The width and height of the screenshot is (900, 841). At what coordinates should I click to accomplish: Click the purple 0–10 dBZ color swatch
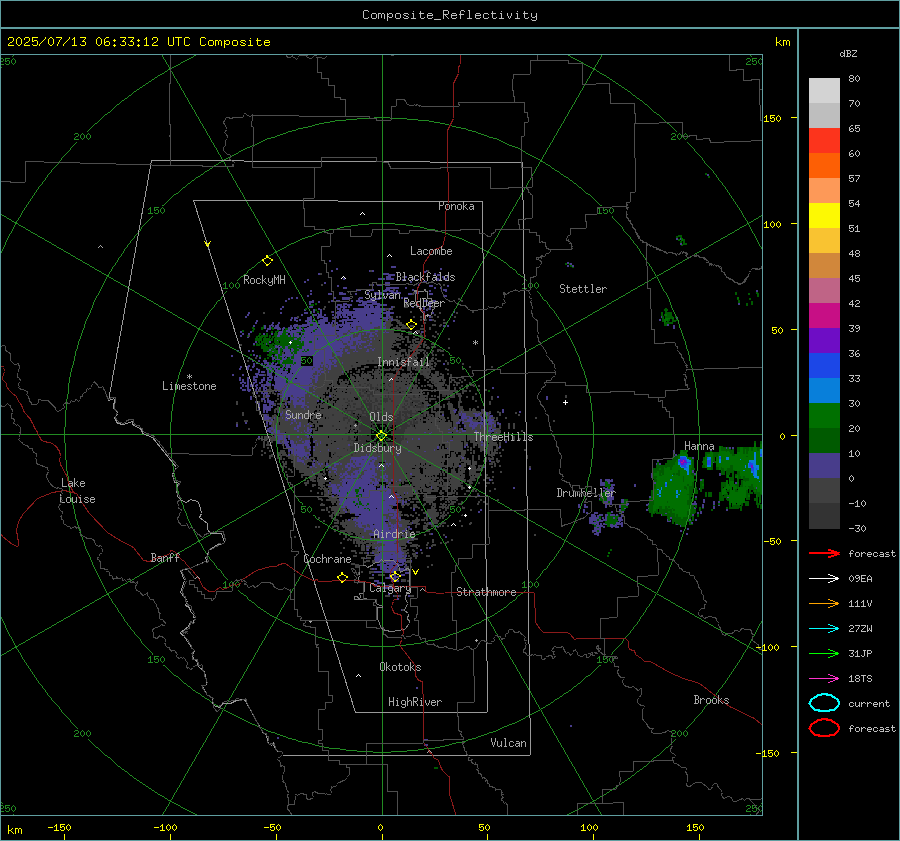[x=824, y=466]
